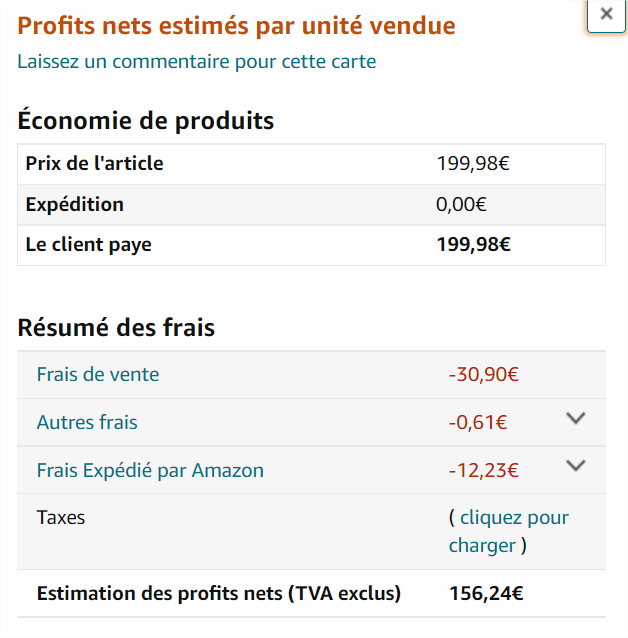Open 'Frais Expédié par Amazon' link
Image resolution: width=628 pixels, height=638 pixels.
tap(150, 470)
